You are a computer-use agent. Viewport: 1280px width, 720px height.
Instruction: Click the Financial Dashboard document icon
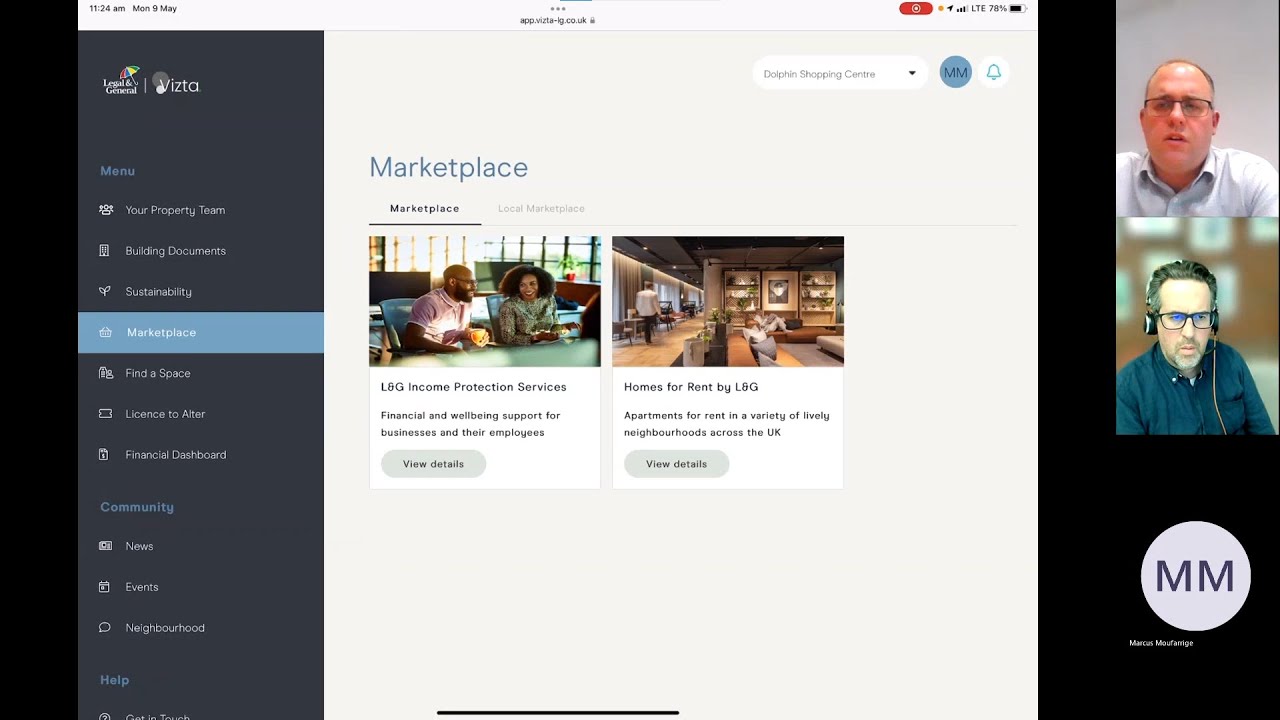click(x=103, y=455)
